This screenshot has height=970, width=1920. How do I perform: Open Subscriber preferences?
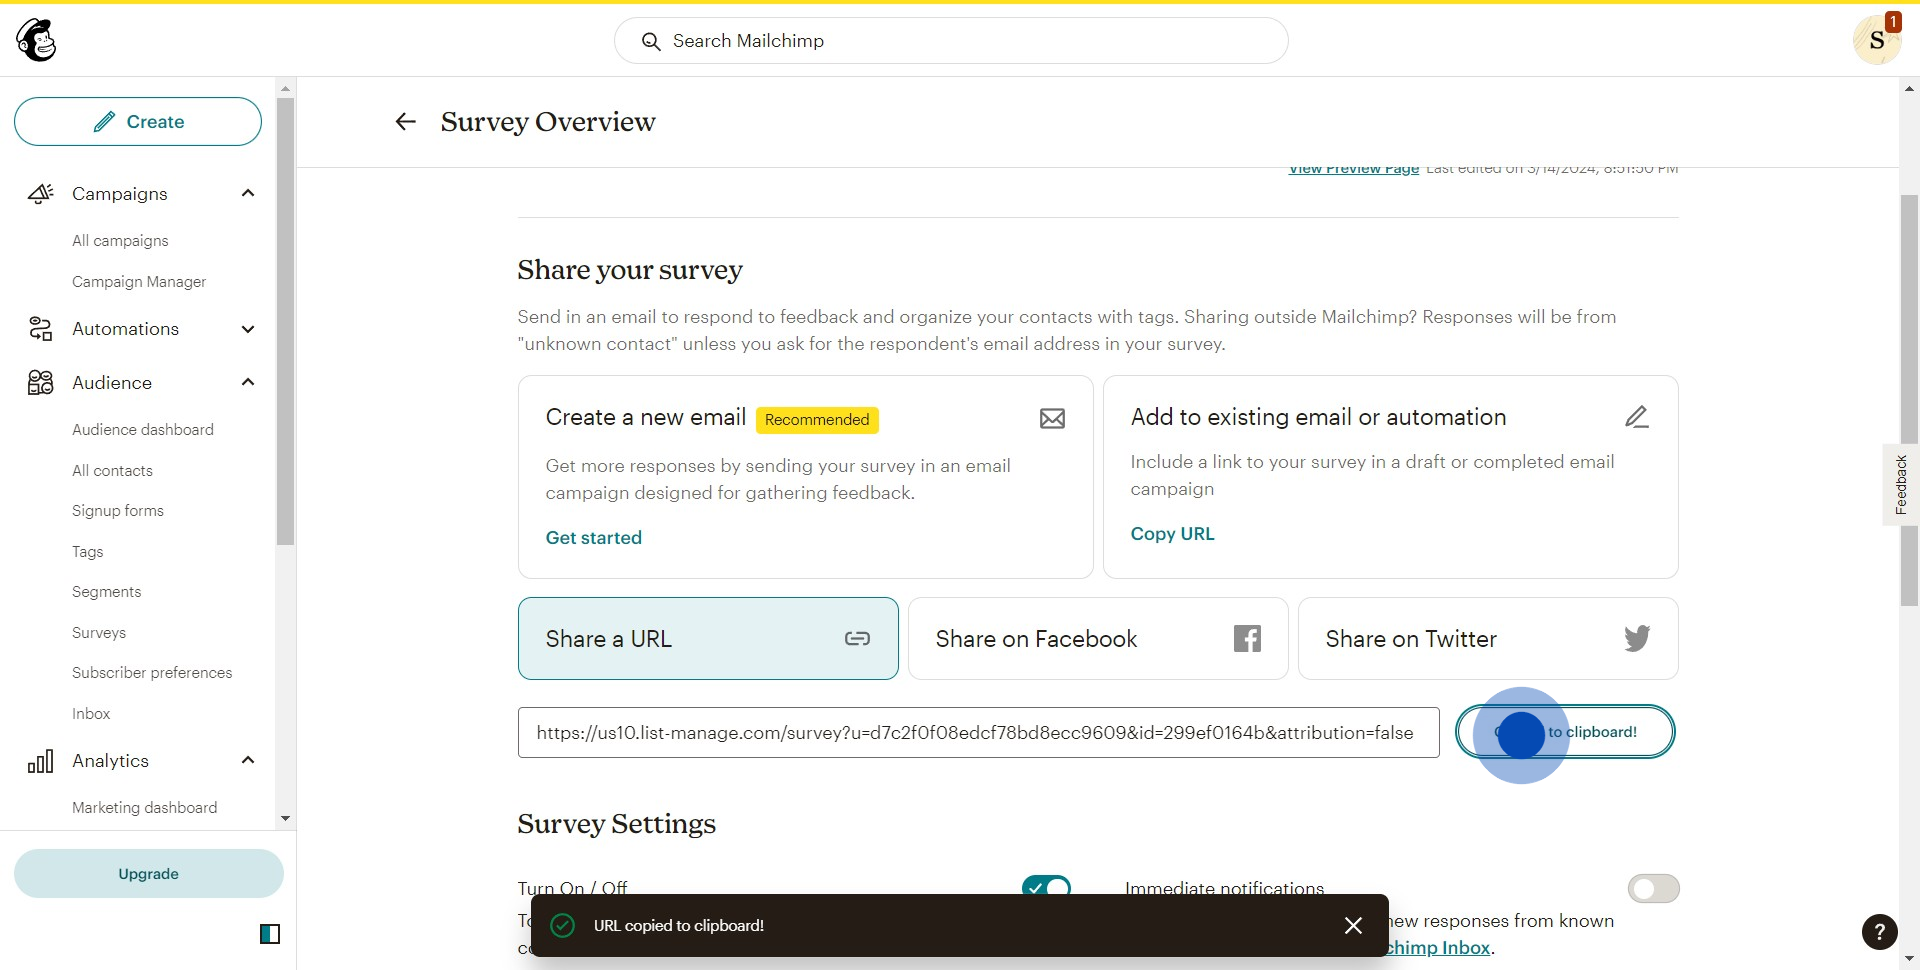pos(152,673)
